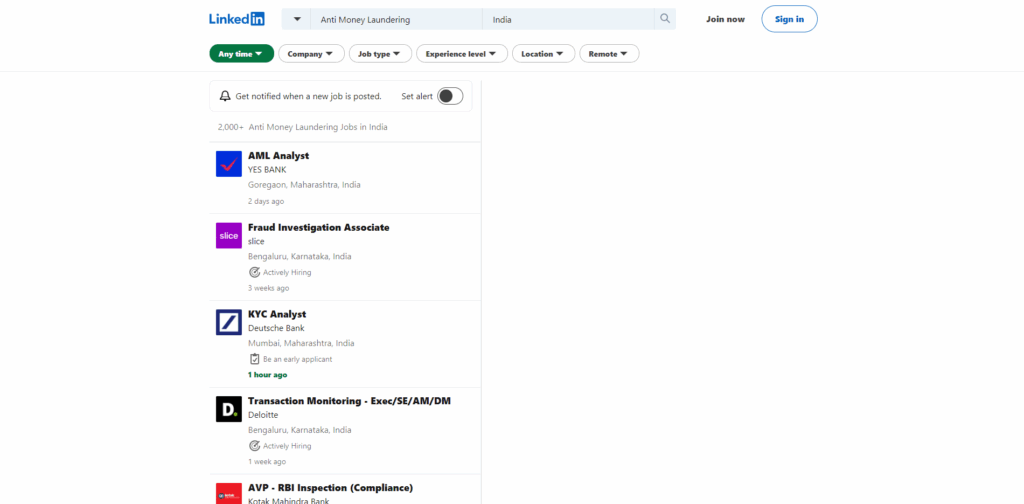This screenshot has width=1024, height=504.
Task: Click 'Mumbai, Maharashtra, India' location text
Action: (x=301, y=343)
